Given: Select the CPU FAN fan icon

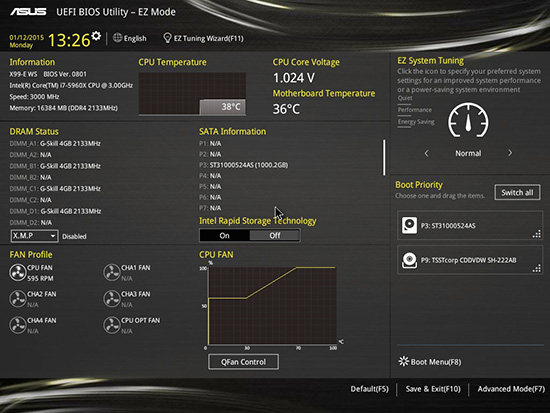Looking at the screenshot, I should (x=18, y=272).
